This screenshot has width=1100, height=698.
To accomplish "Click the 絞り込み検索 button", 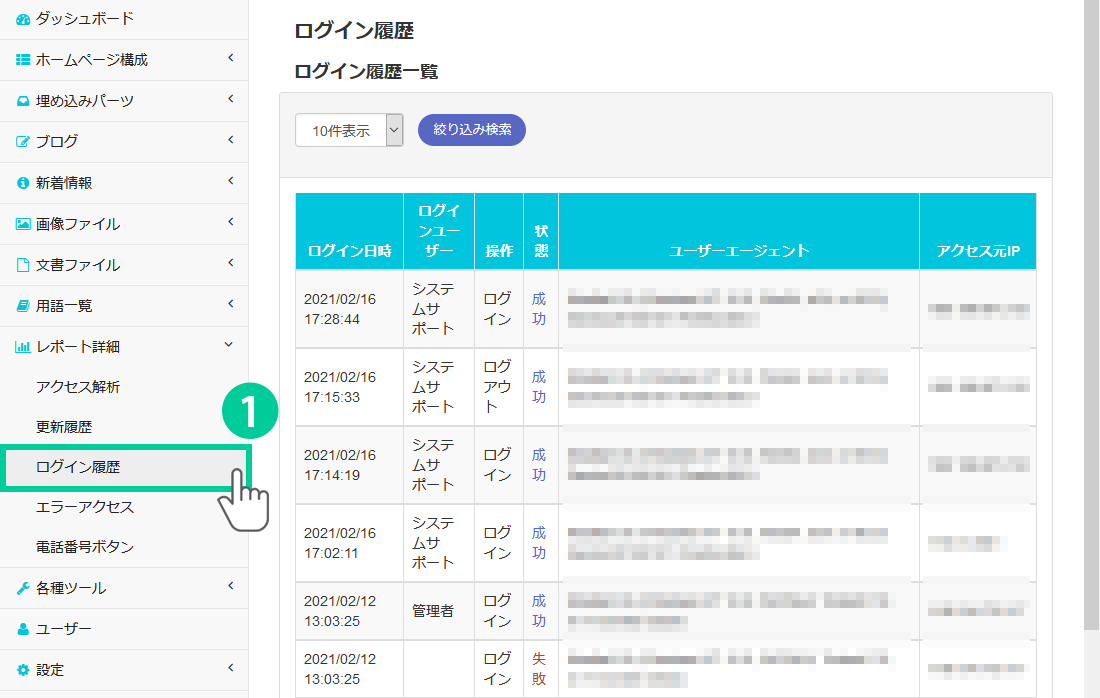I will 472,130.
